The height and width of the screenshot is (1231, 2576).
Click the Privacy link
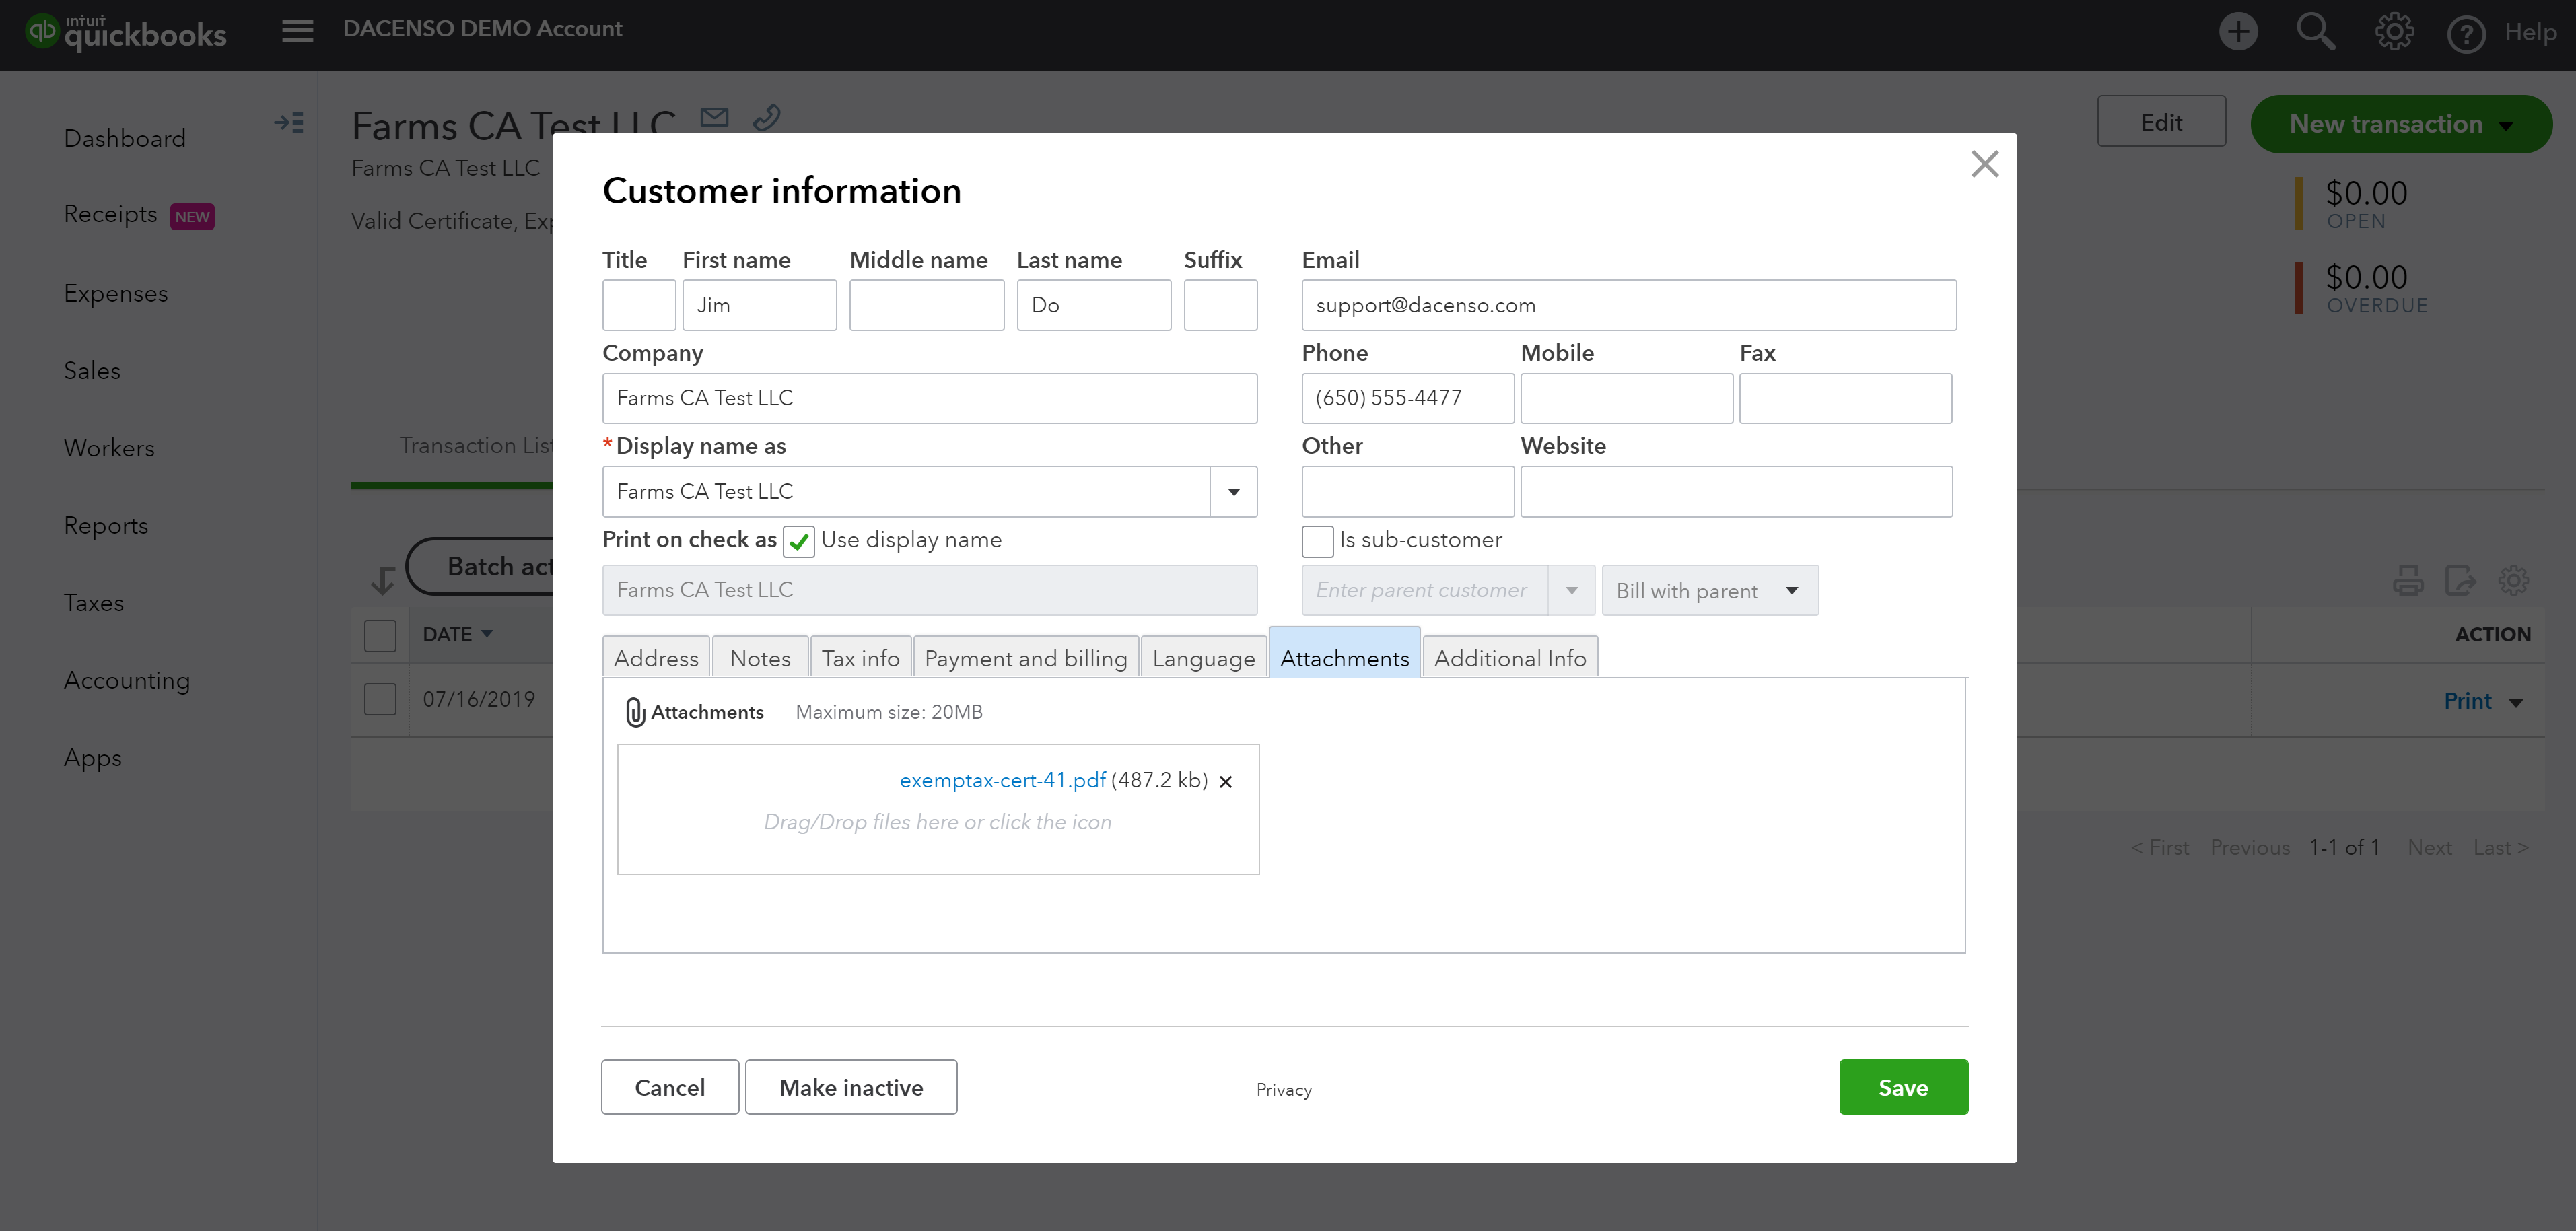tap(1284, 1090)
